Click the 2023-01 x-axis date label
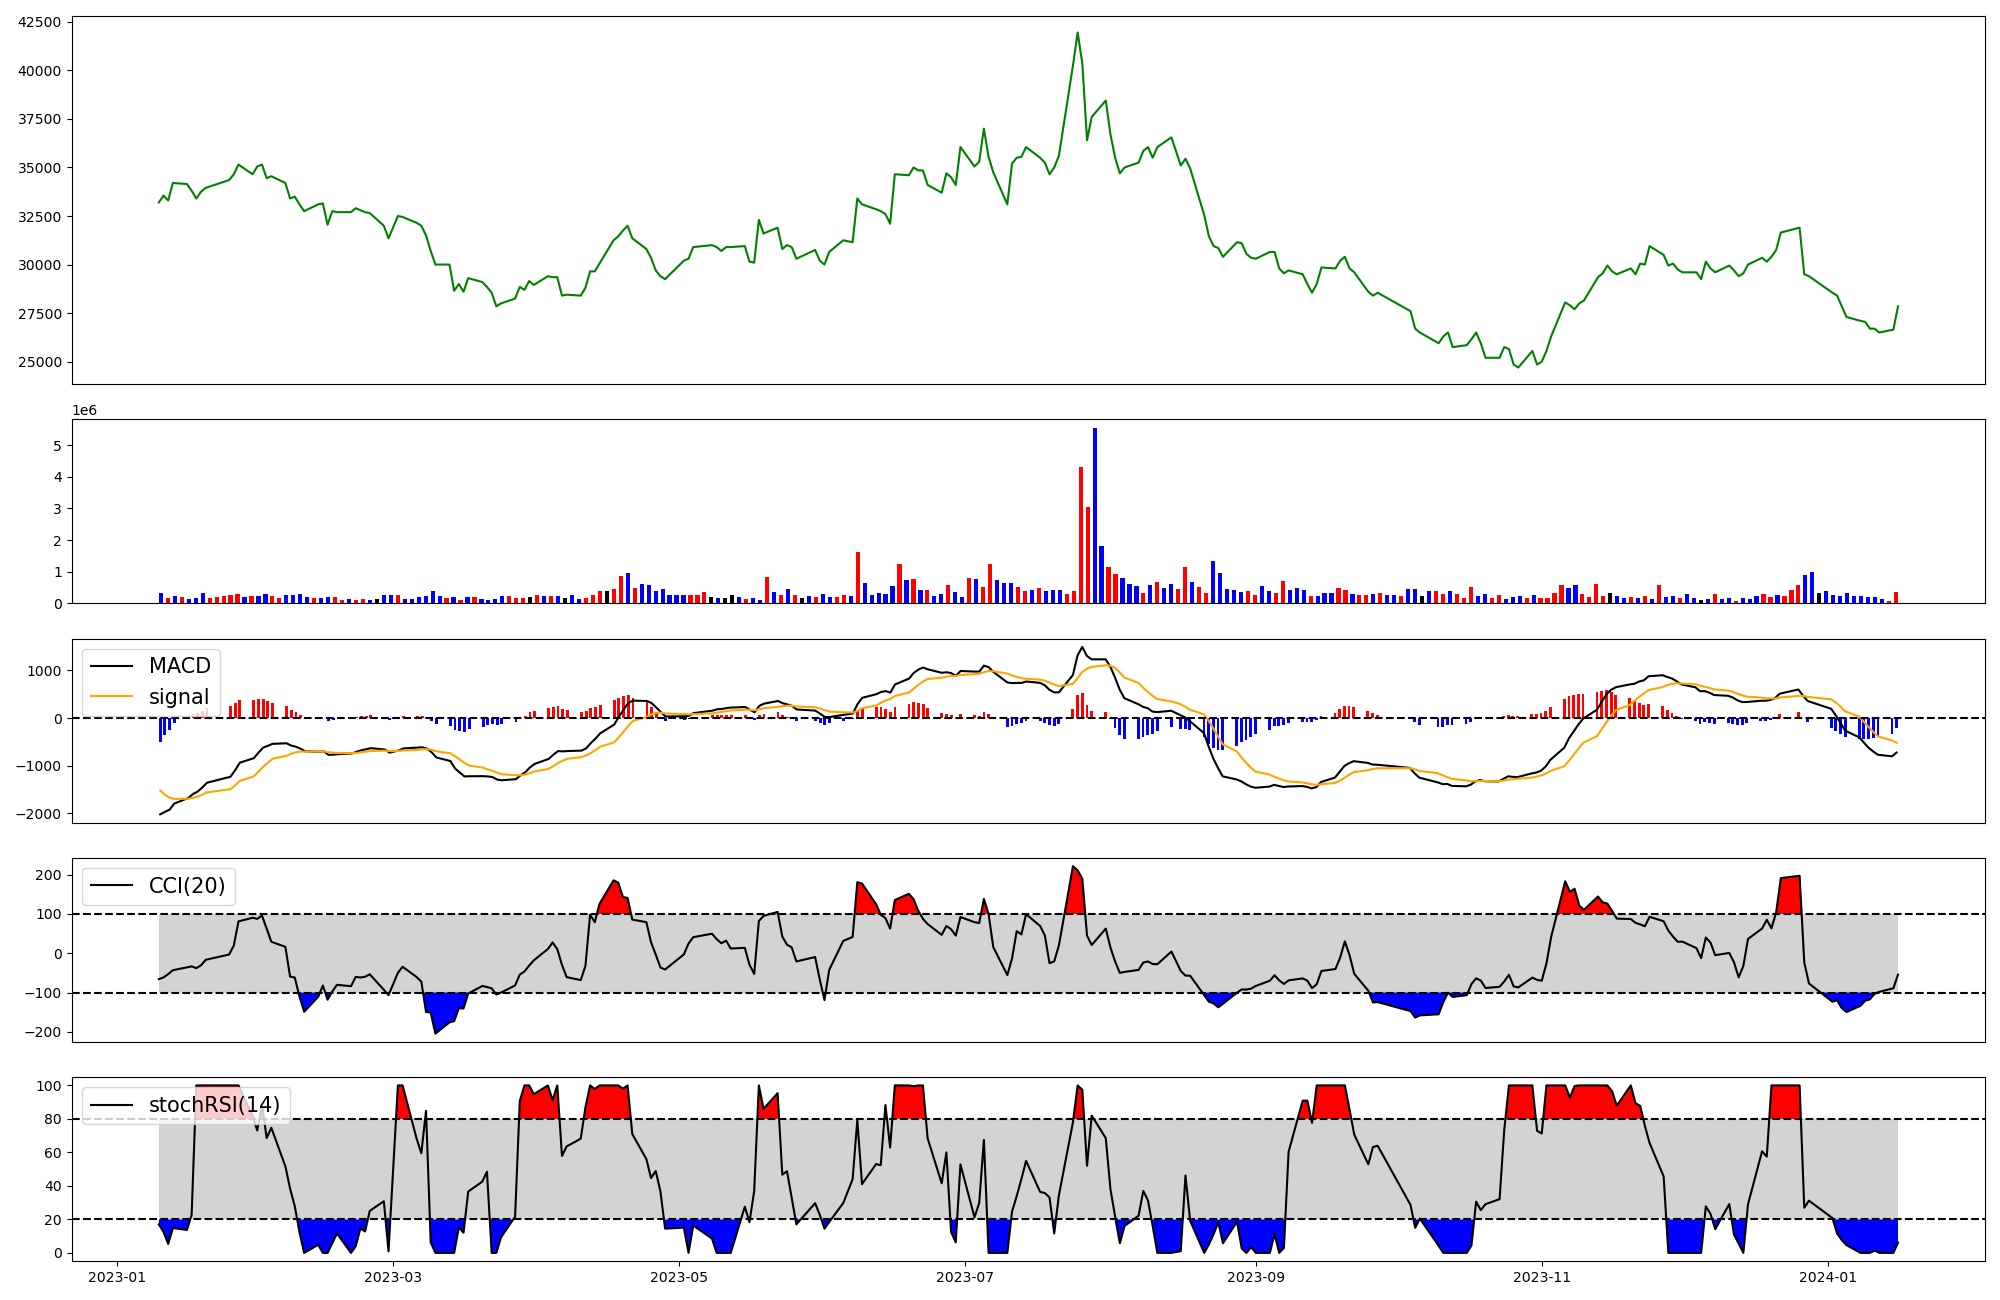The height and width of the screenshot is (1300, 2000). click(x=118, y=1276)
